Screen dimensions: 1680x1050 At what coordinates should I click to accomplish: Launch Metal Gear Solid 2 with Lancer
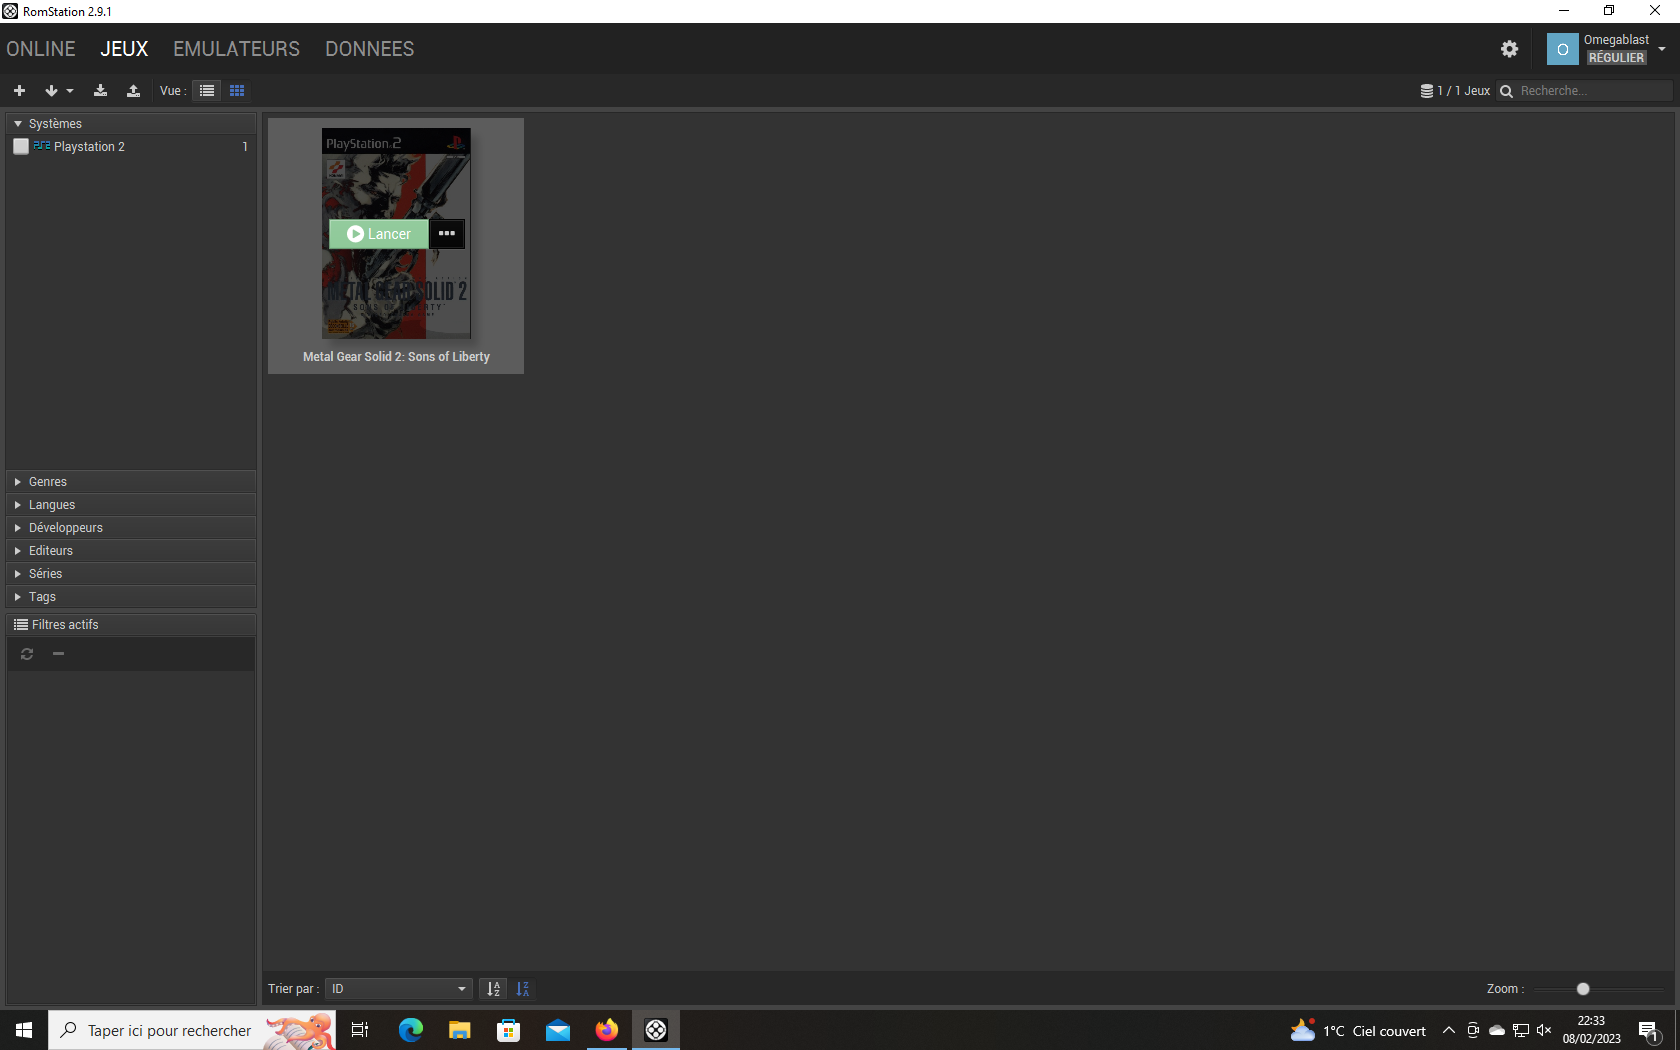click(x=379, y=234)
